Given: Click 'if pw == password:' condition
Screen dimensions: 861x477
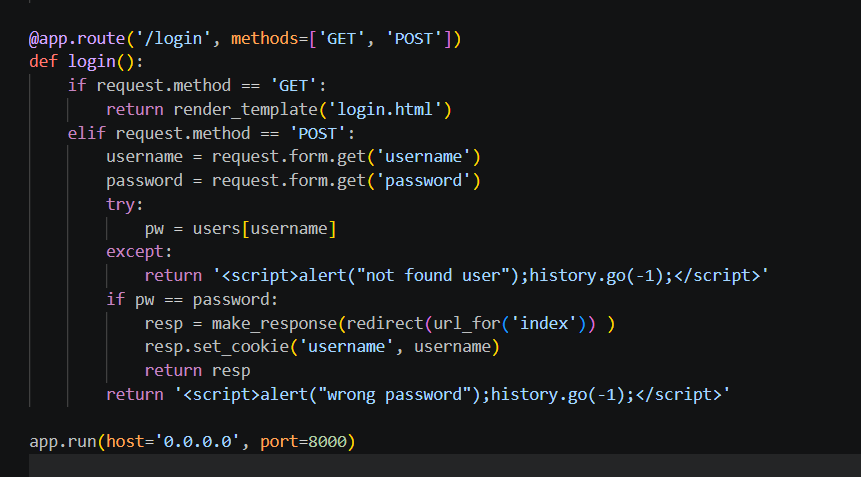Looking at the screenshot, I should 192,300.
